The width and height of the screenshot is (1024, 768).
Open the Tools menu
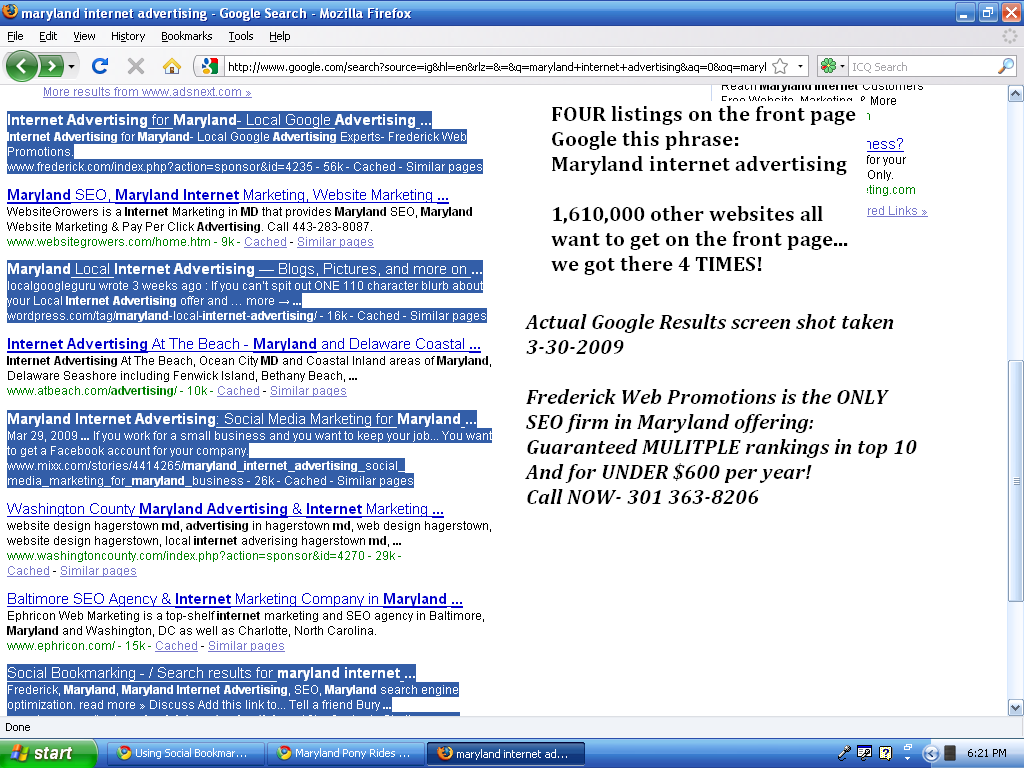pos(241,36)
